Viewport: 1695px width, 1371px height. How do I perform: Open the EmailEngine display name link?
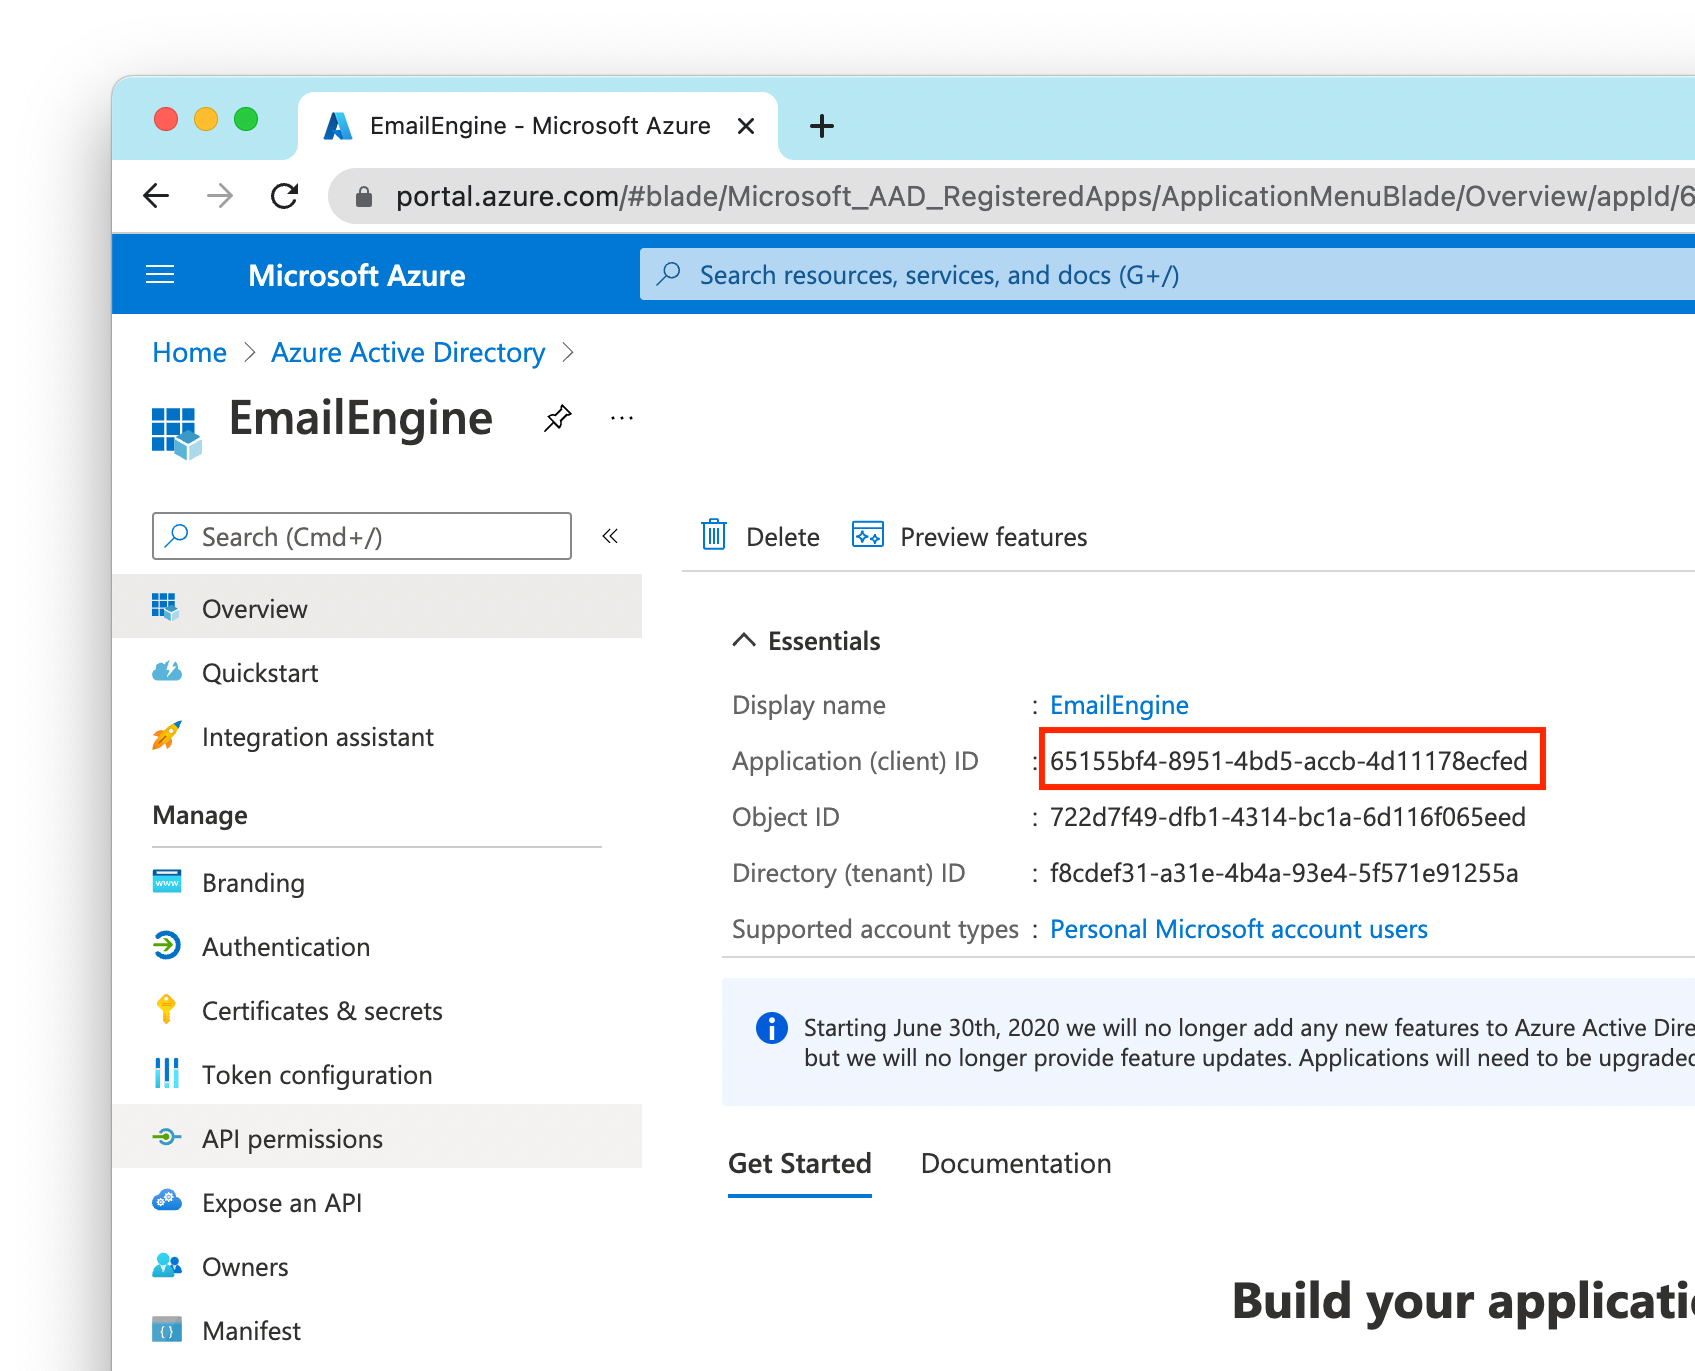(1119, 705)
